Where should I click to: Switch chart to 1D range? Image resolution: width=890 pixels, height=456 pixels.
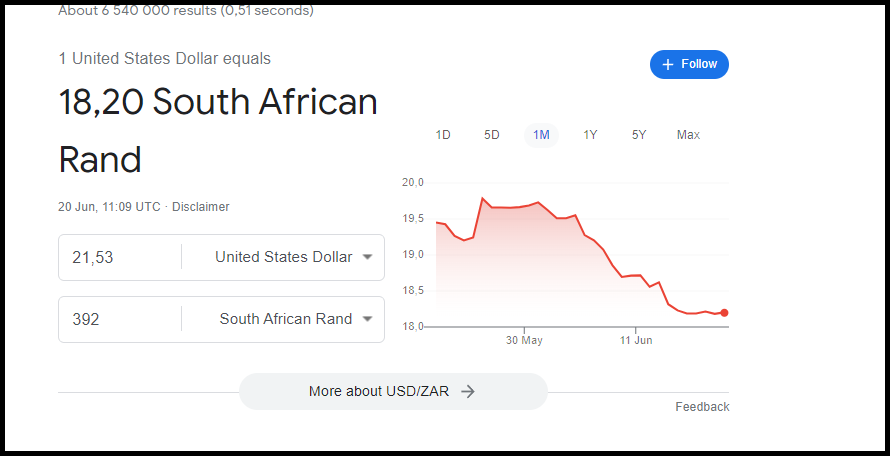tap(443, 135)
